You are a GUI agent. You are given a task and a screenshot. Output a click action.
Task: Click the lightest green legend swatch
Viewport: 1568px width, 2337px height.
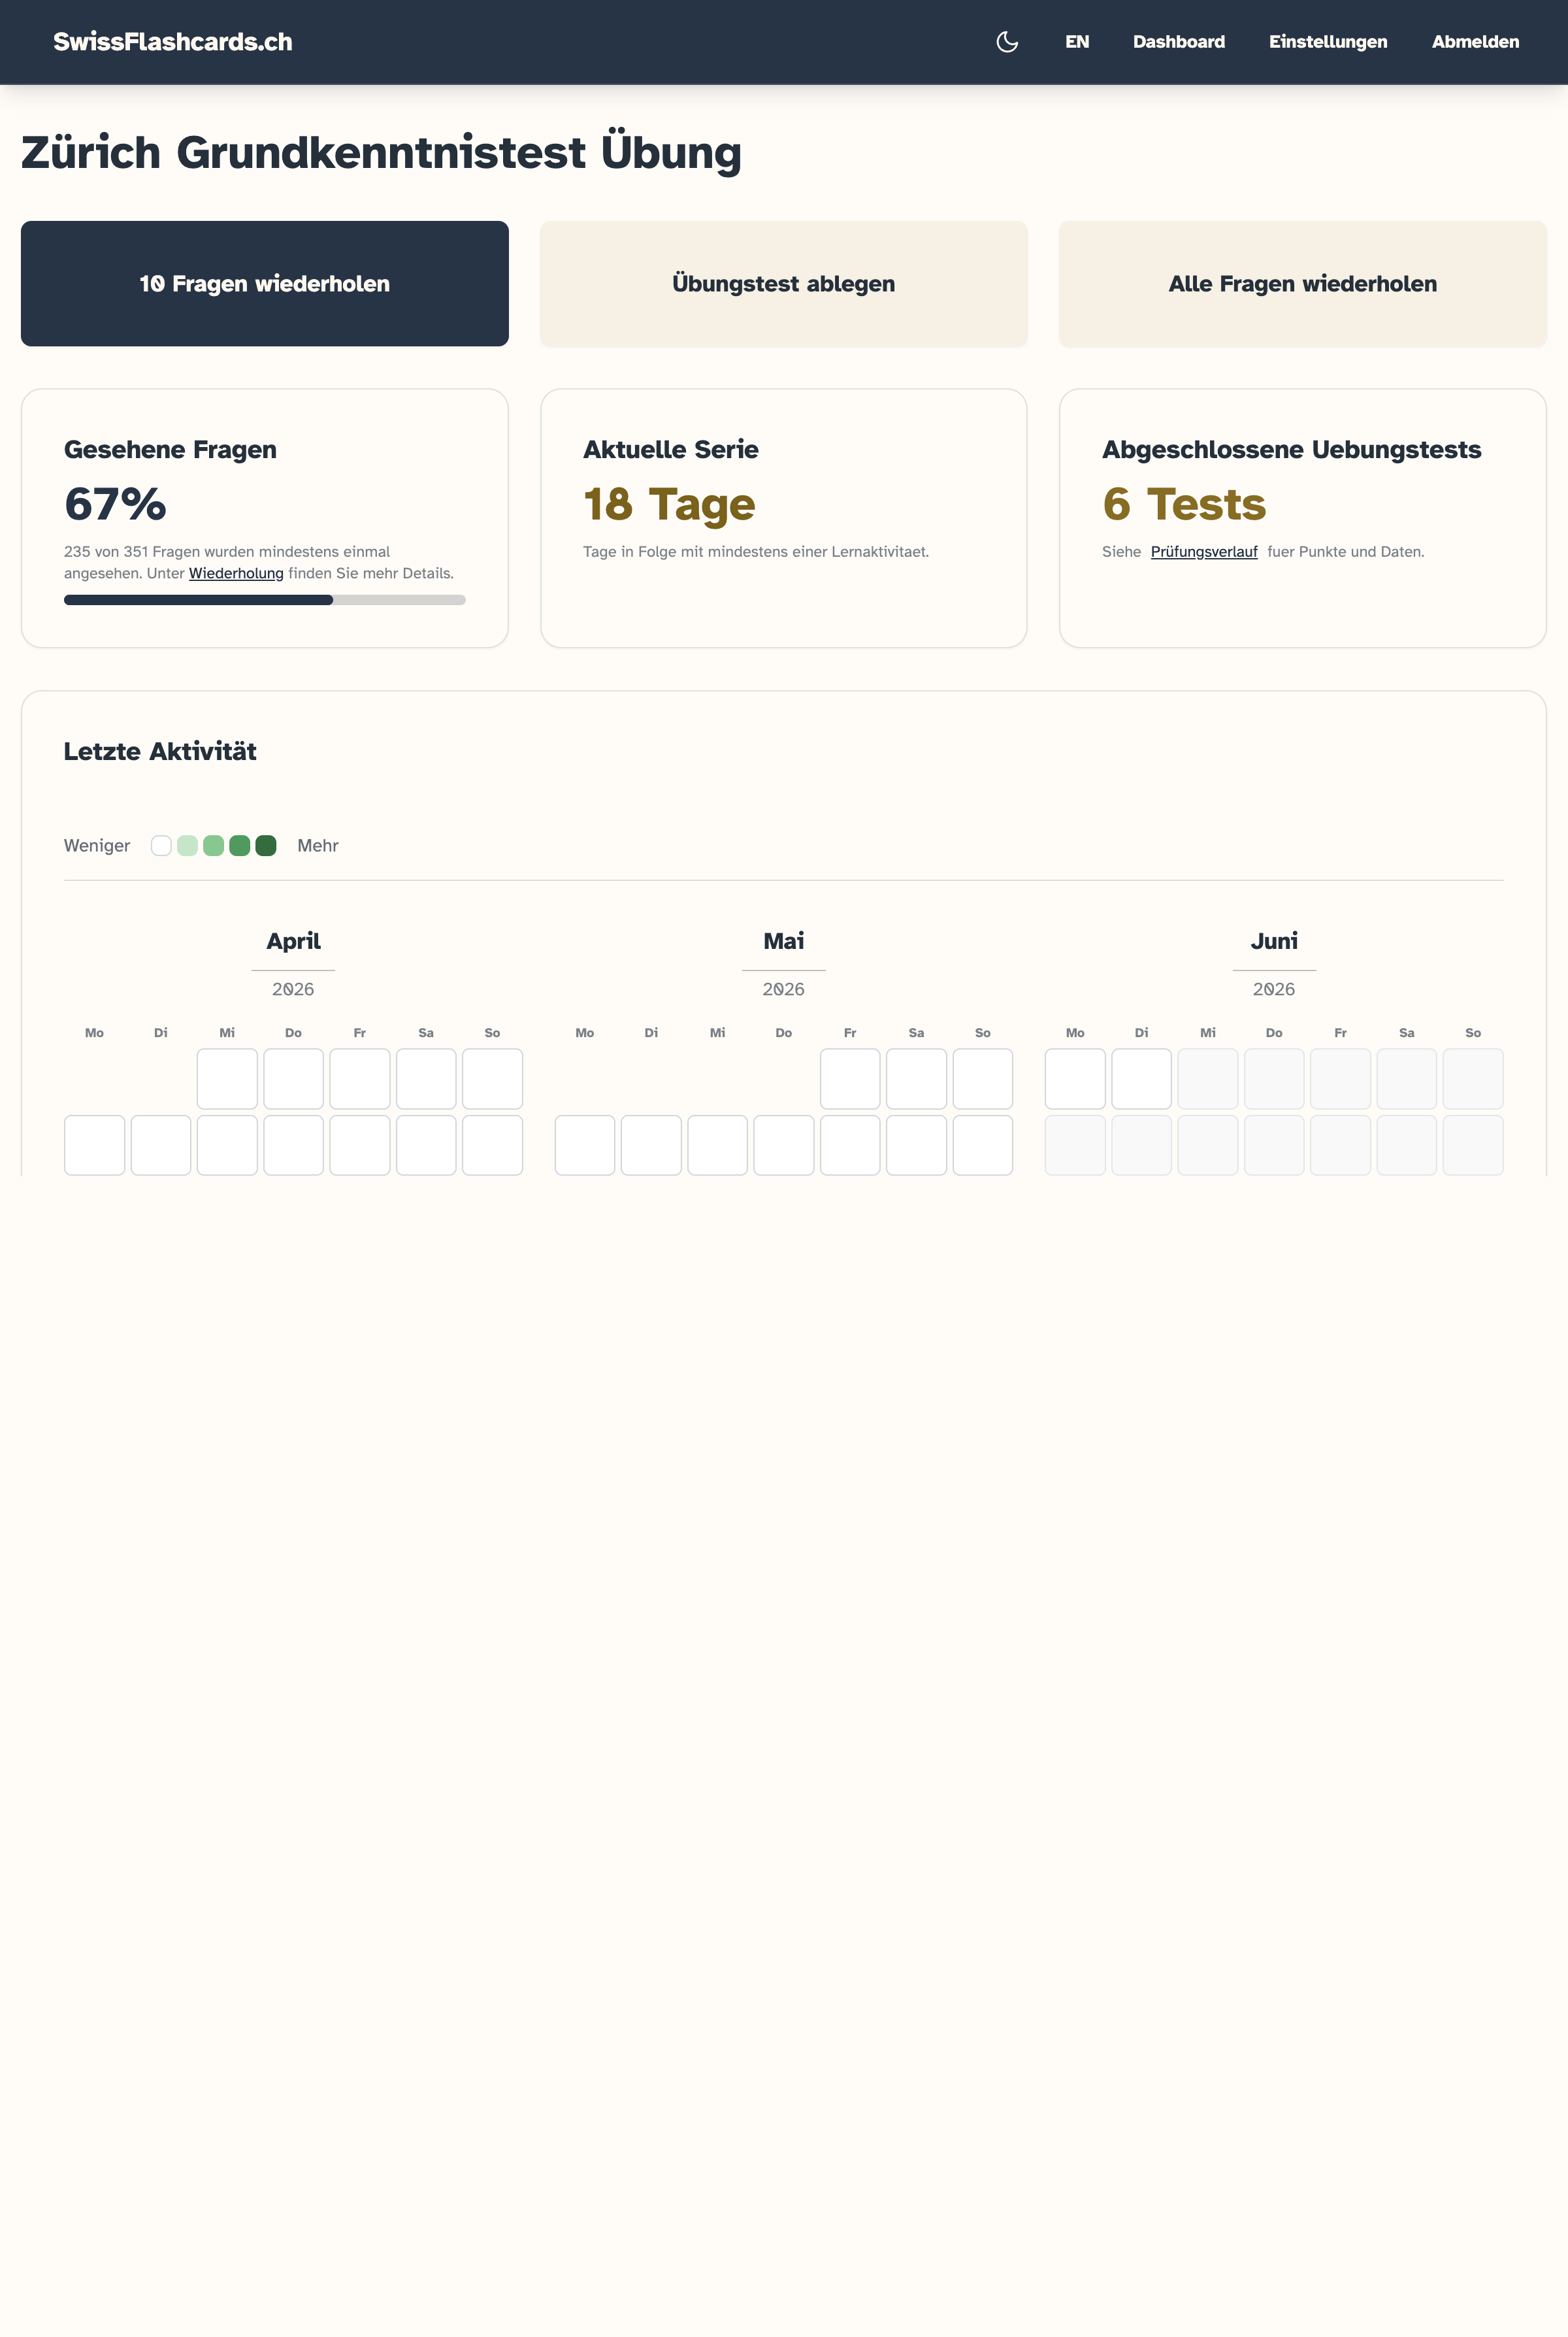tap(187, 846)
